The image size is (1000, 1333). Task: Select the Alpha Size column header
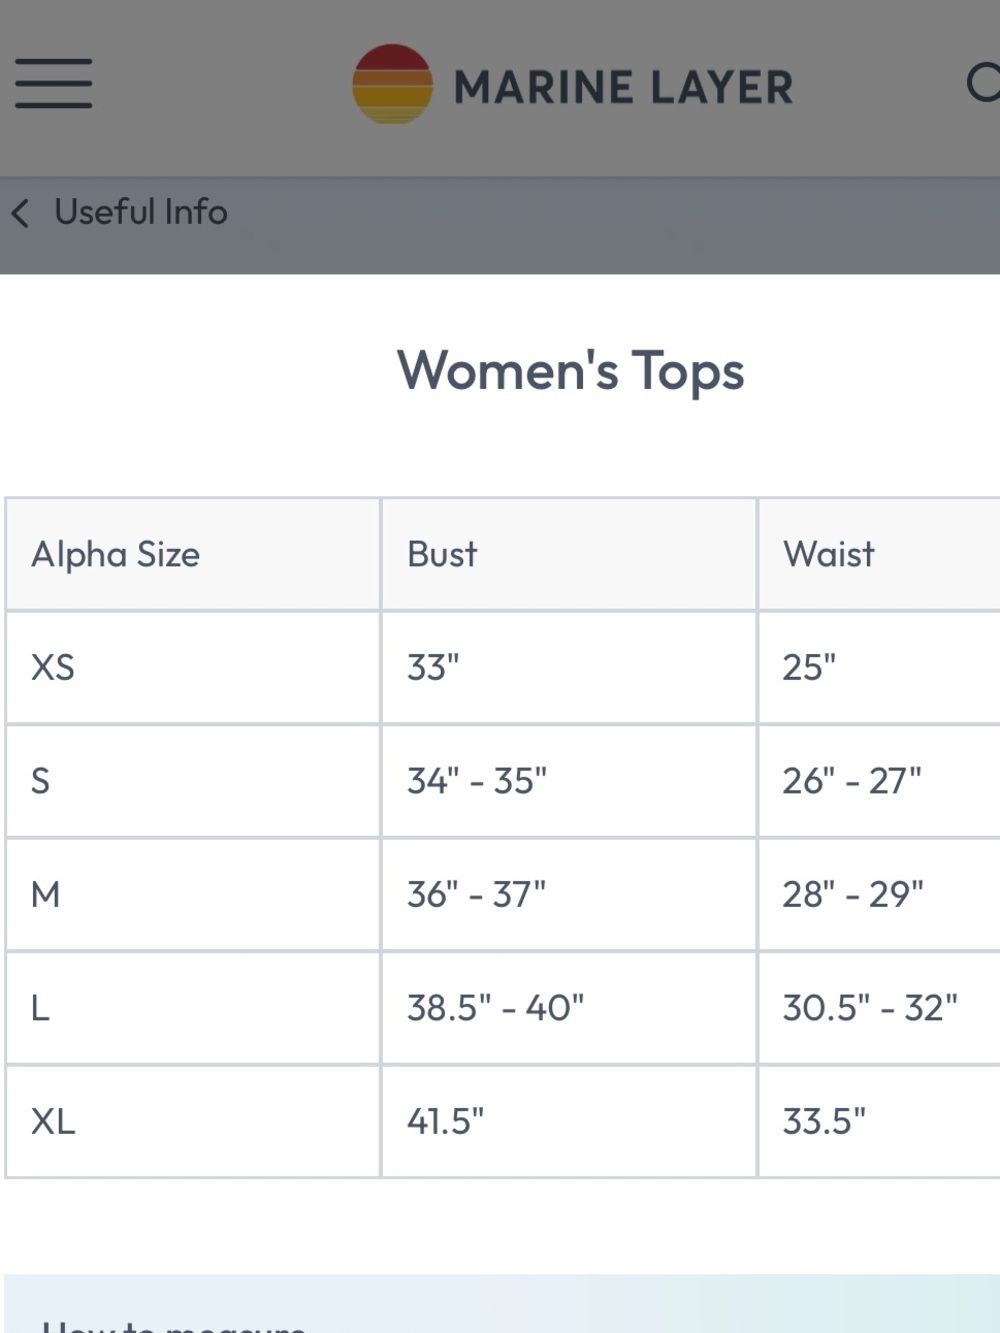[x=193, y=554]
